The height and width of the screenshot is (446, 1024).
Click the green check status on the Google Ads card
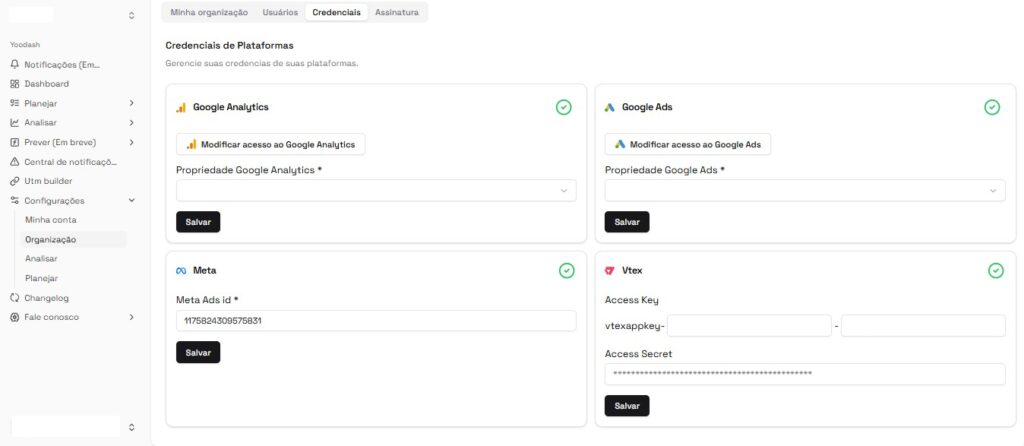click(992, 107)
